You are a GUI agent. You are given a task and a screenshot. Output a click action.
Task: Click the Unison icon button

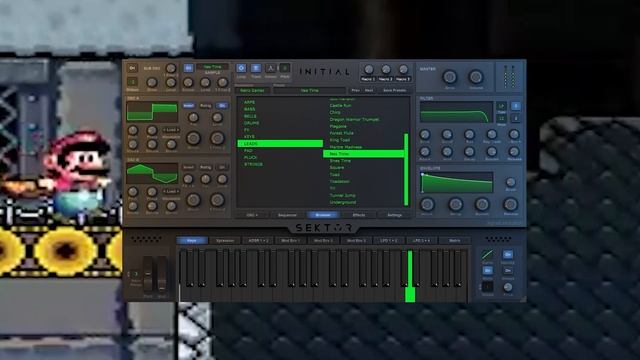click(x=270, y=68)
